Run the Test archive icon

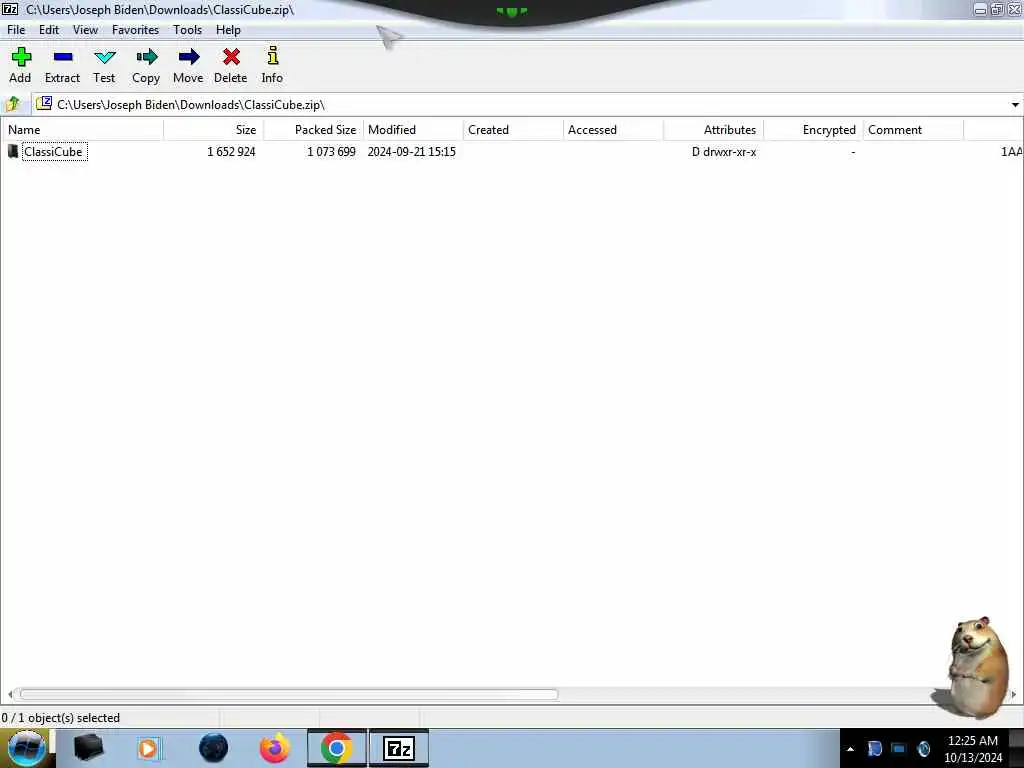click(x=104, y=57)
